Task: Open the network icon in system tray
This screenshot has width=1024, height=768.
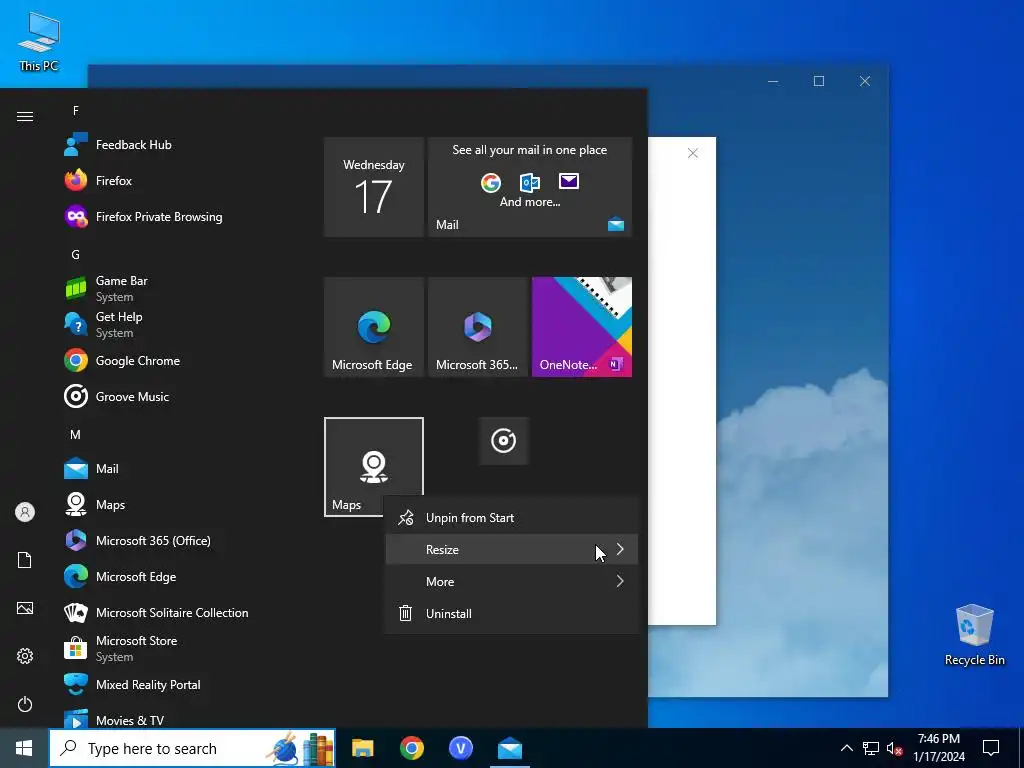Action: click(x=871, y=748)
